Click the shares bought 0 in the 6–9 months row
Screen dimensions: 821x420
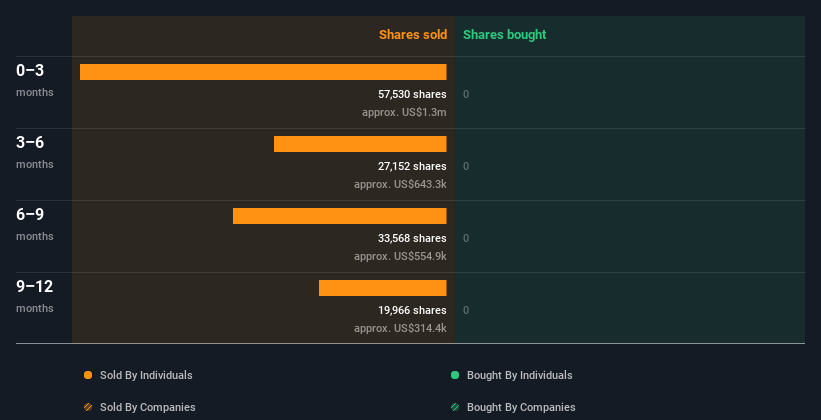coord(466,238)
